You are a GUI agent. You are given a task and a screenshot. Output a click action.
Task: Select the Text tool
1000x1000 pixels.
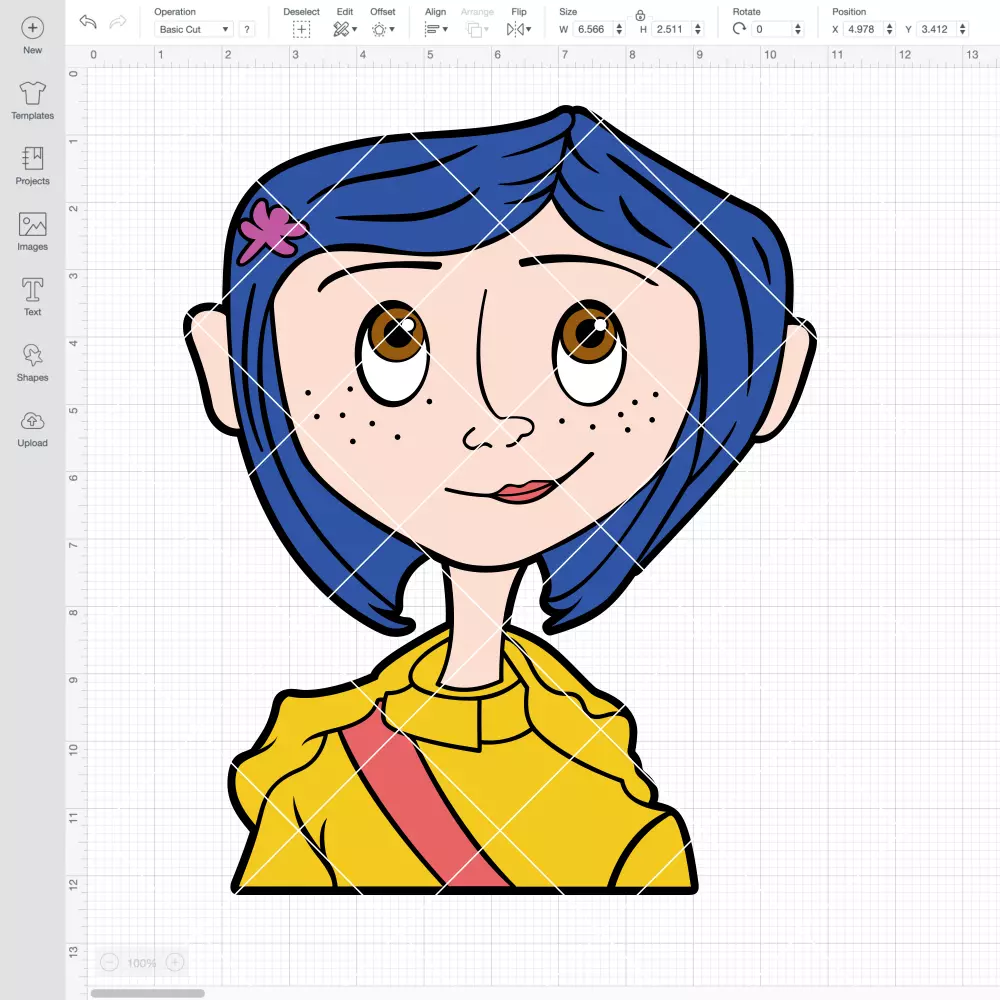coord(33,297)
